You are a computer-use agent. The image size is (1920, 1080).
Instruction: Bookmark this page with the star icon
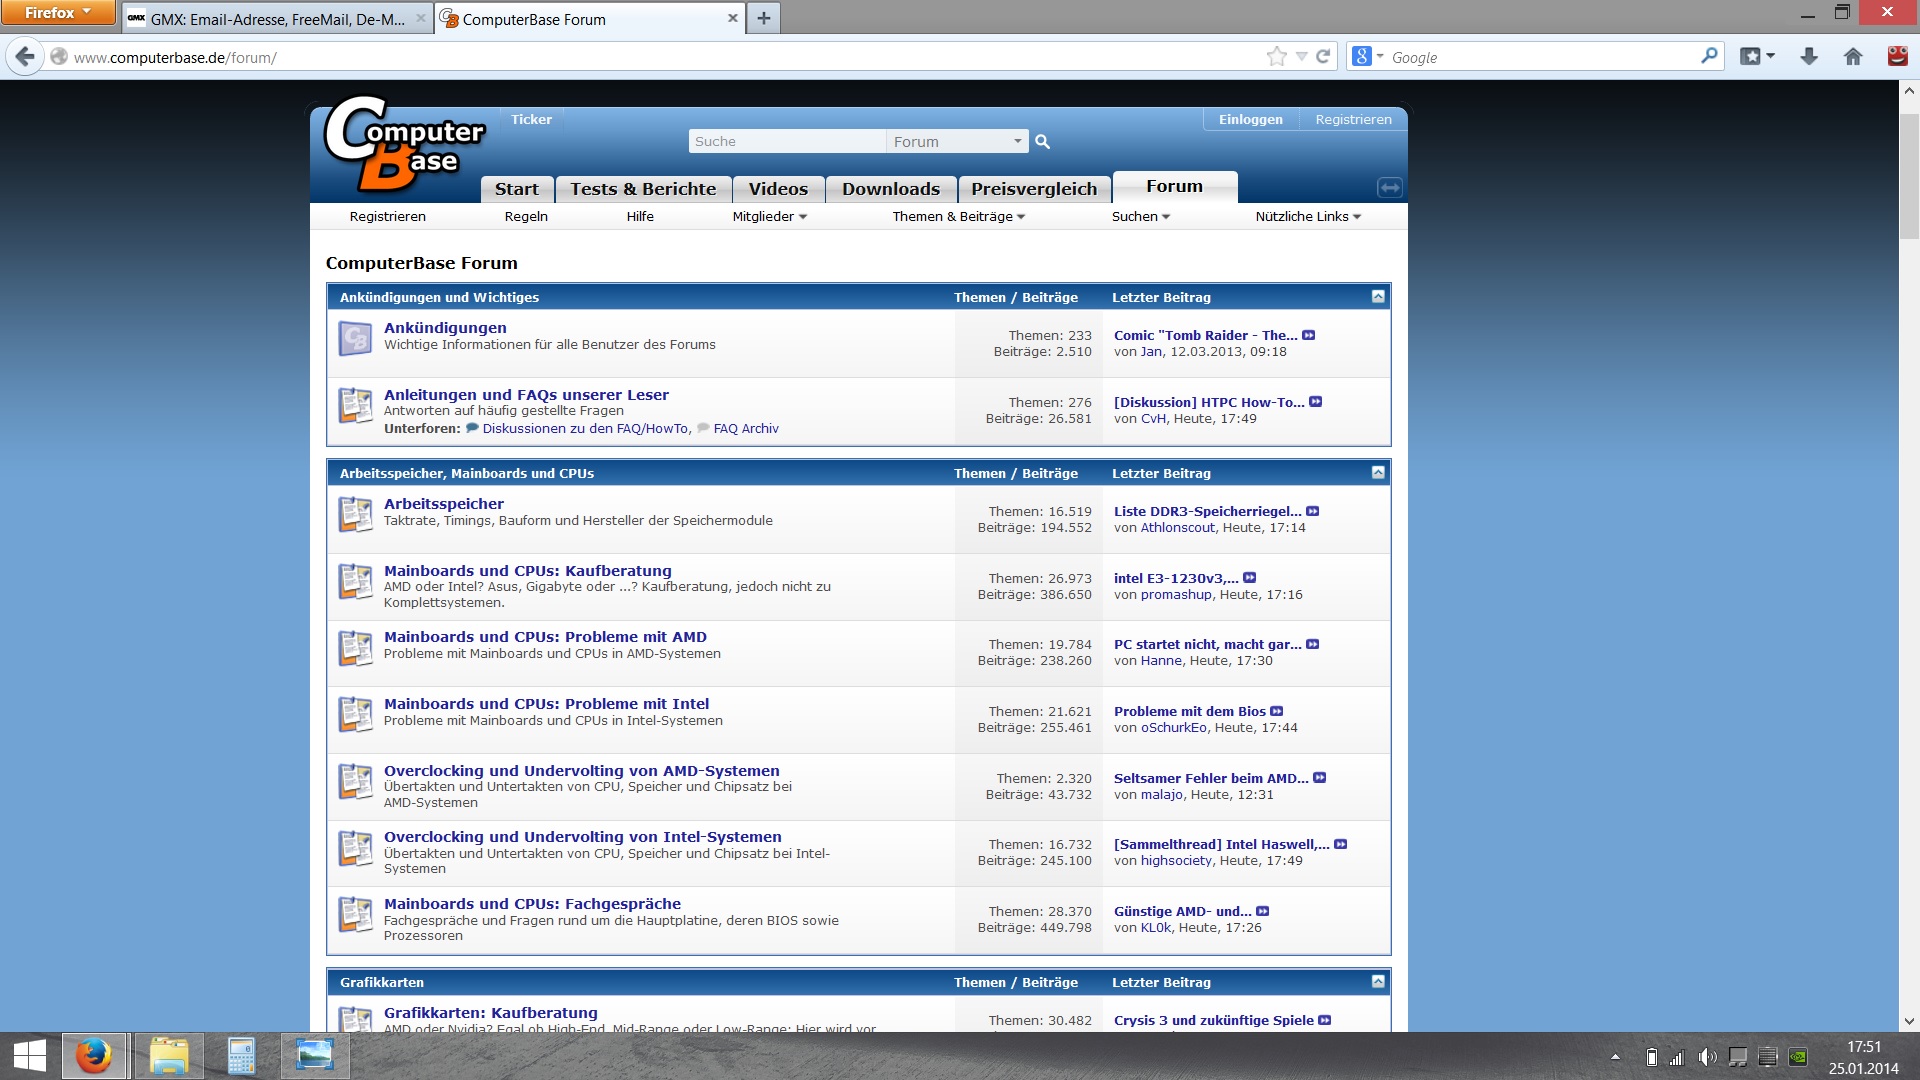(1276, 57)
